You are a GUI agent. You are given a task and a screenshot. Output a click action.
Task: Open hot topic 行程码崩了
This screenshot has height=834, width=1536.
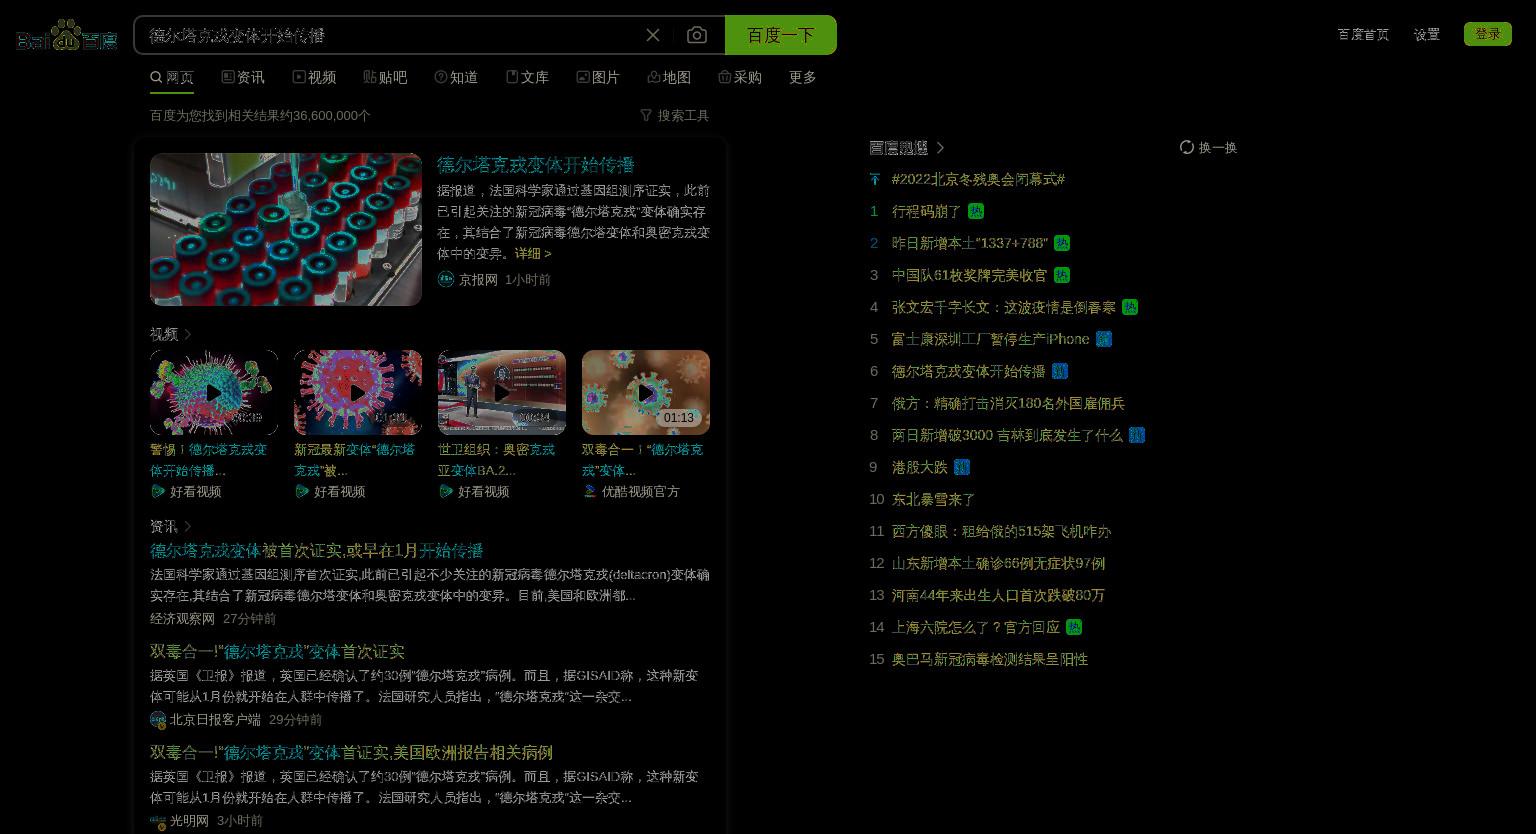(x=926, y=211)
